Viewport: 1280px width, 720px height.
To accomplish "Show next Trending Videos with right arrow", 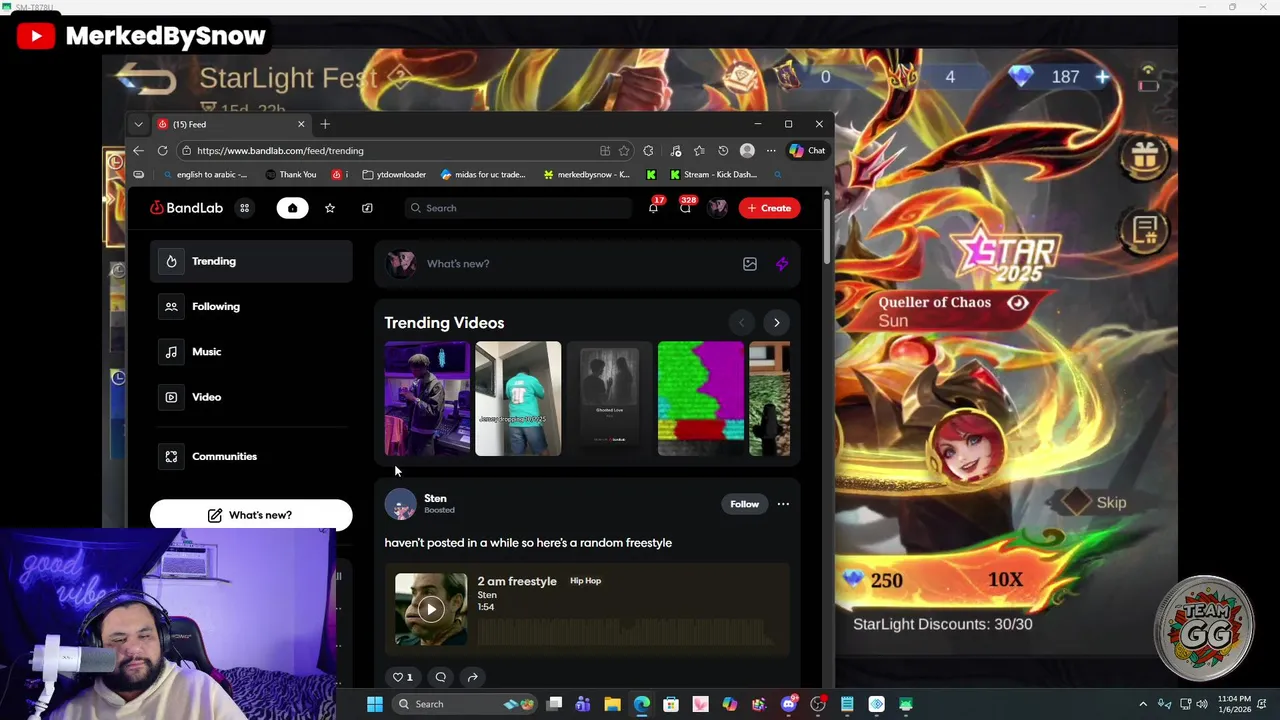I will point(777,323).
